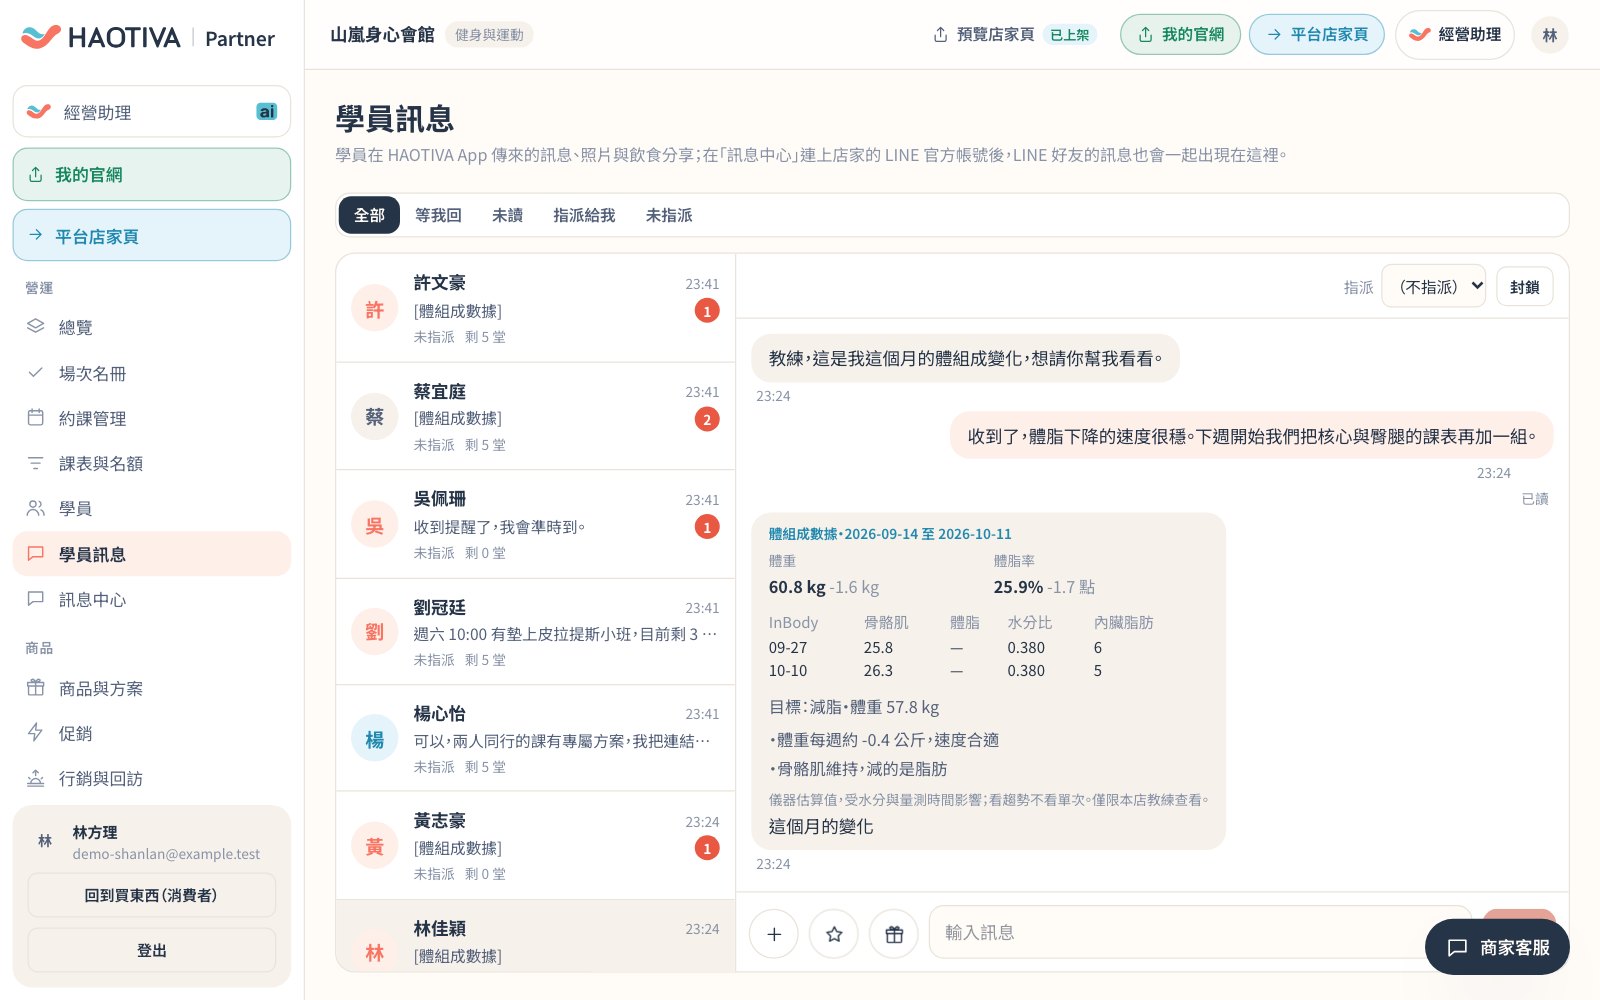
Task: Click the star icon beside the message input
Action: (834, 934)
